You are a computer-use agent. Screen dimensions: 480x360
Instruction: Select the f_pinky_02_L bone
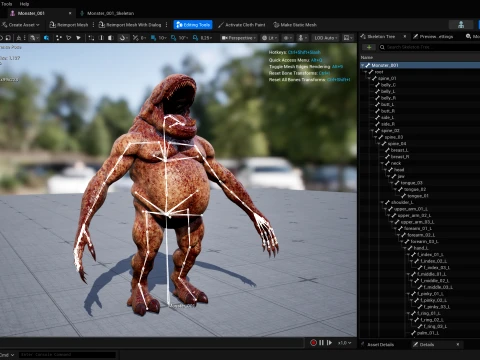point(433,300)
